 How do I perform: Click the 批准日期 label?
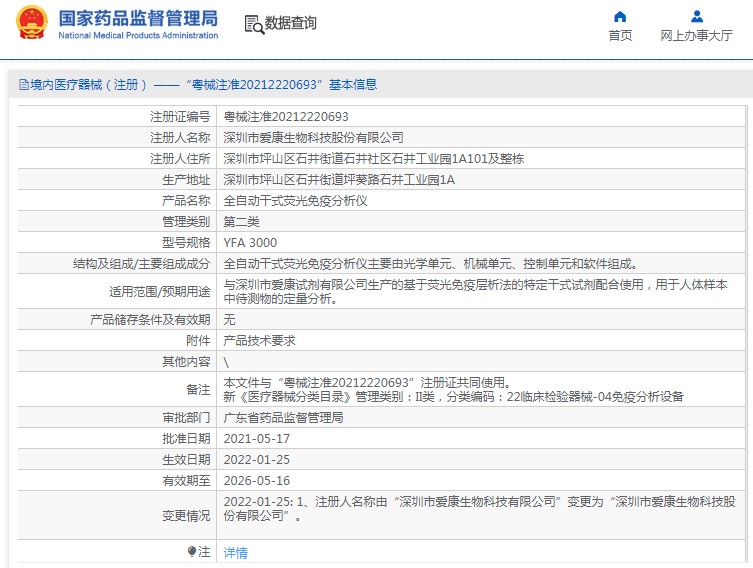tap(186, 439)
